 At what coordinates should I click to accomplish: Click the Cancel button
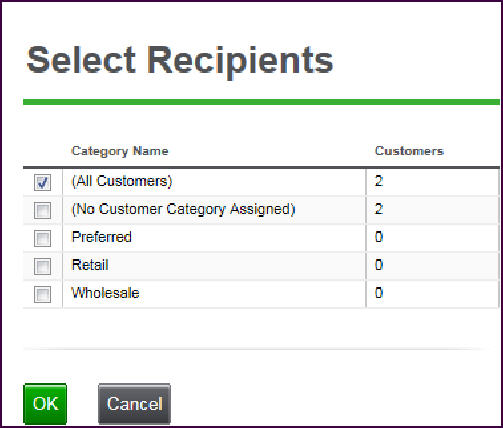tap(135, 404)
